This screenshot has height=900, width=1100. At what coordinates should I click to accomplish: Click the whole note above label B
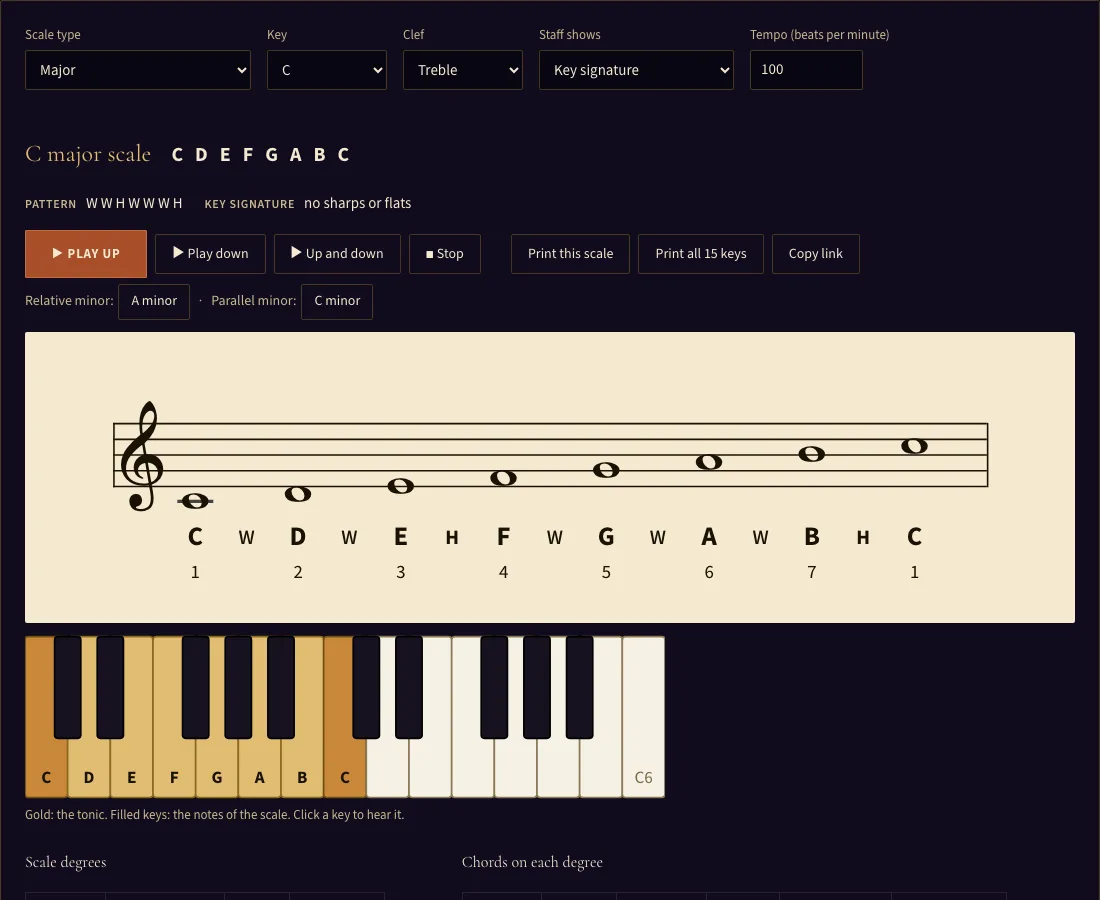point(812,455)
